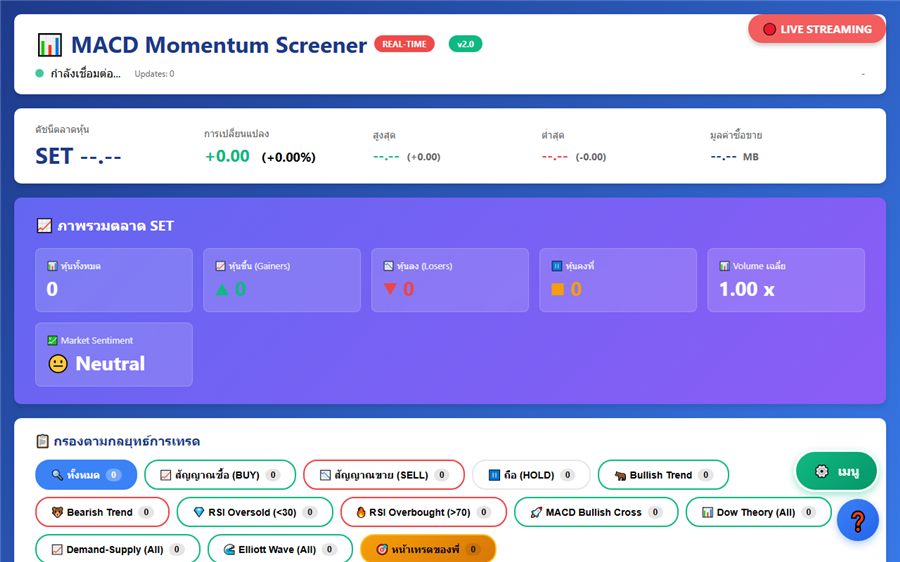Click the chart icon on Dow Theory
900x562 pixels.
tap(707, 512)
